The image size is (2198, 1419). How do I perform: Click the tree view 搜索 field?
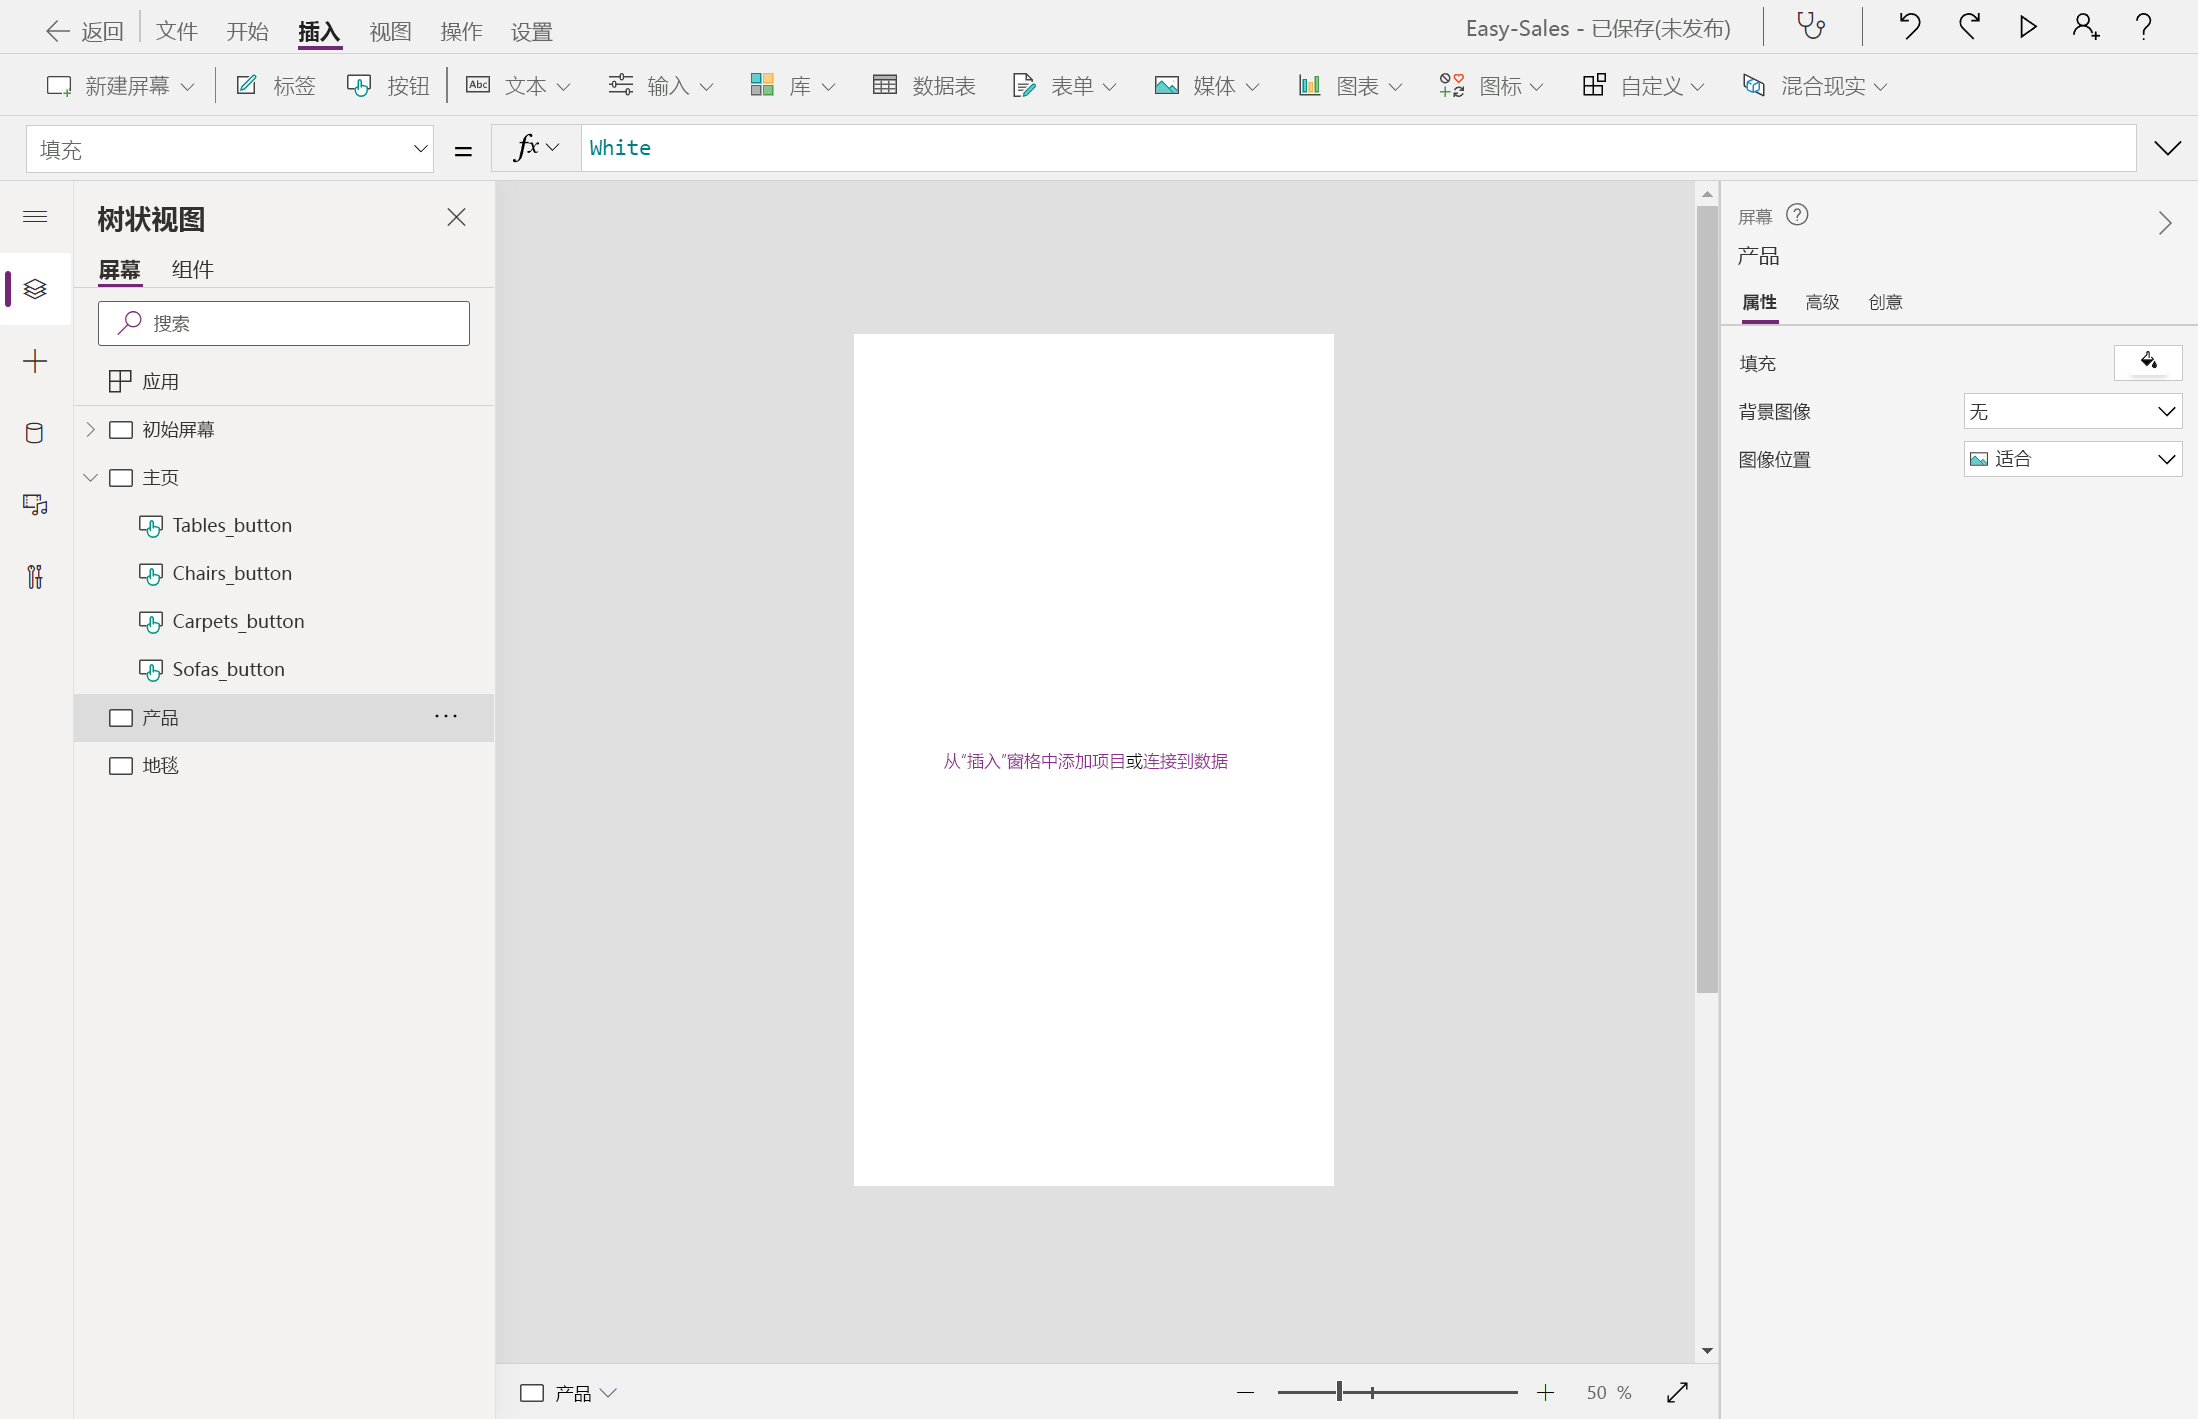(284, 324)
